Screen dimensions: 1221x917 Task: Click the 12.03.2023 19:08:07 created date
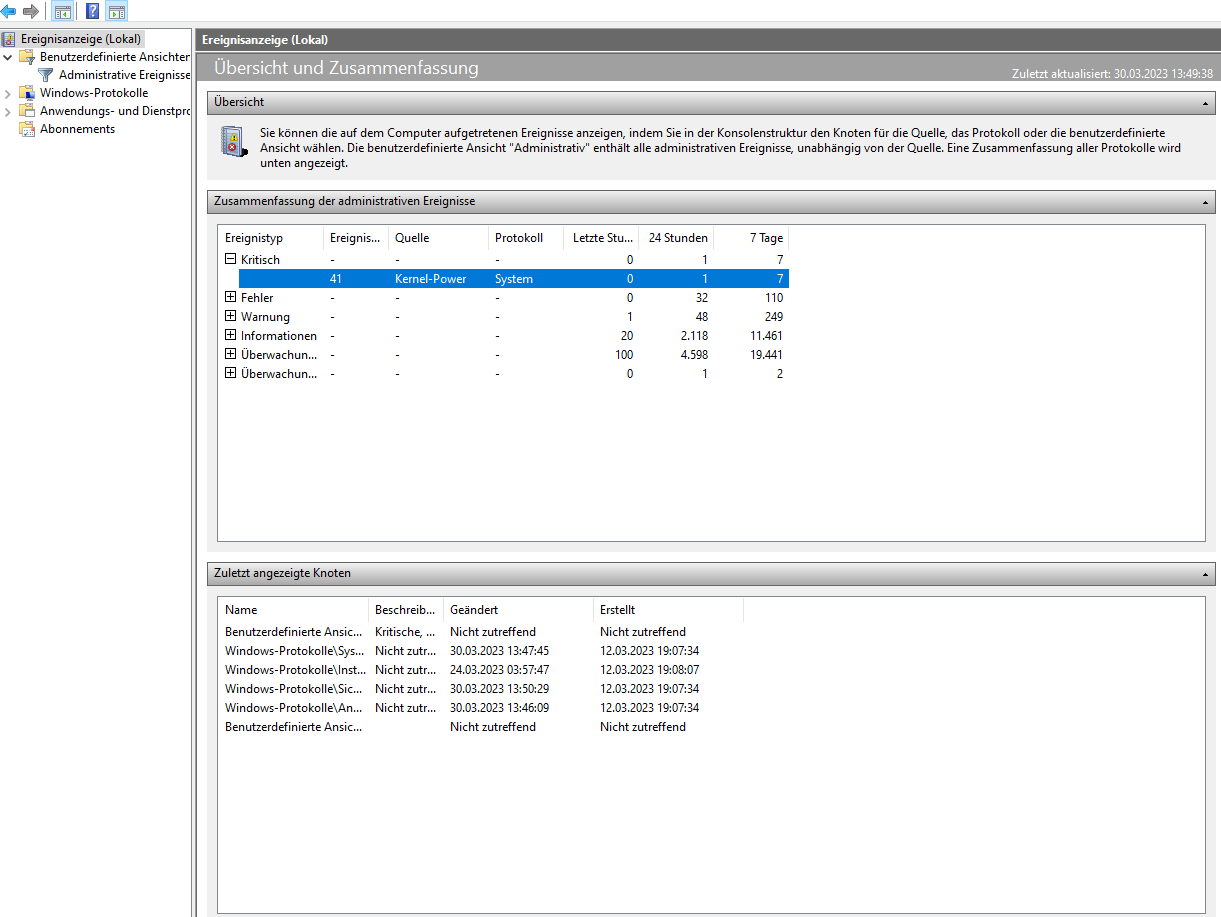coord(649,670)
